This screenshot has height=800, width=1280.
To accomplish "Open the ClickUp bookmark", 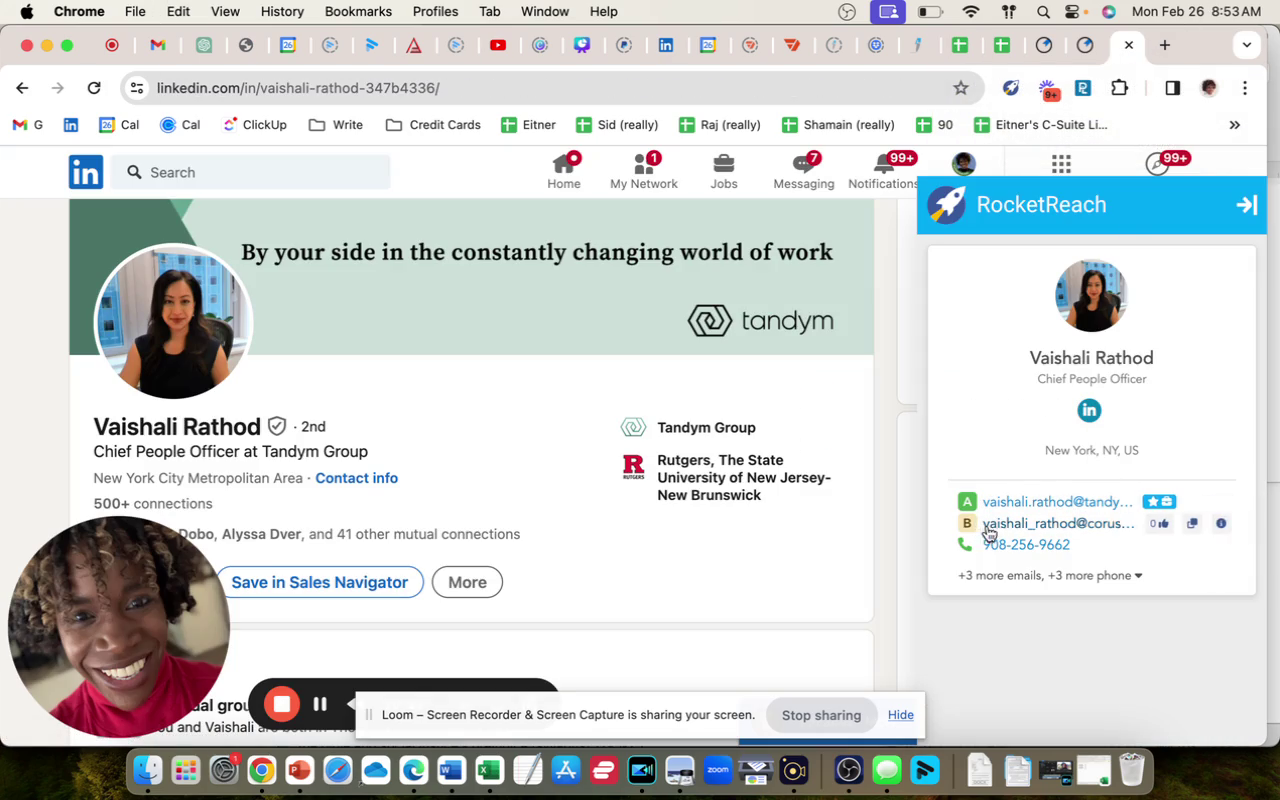I will (x=254, y=125).
